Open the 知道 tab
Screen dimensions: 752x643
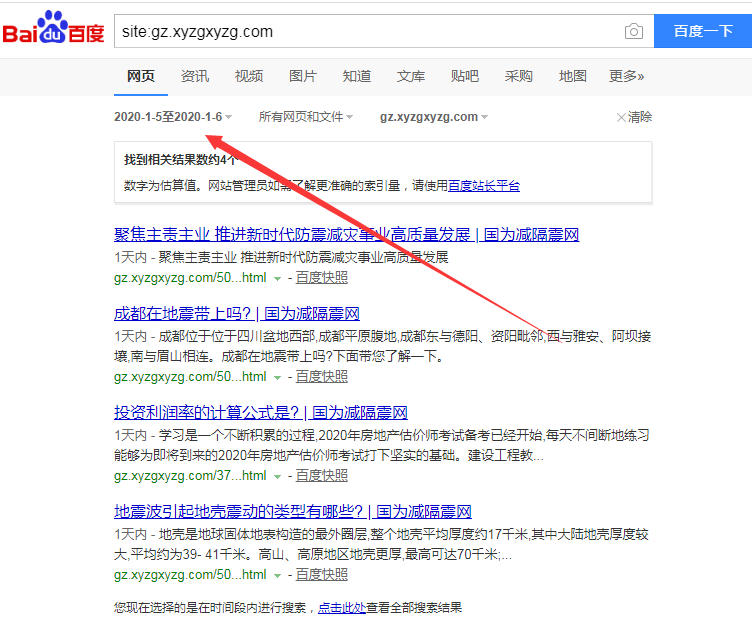coord(356,76)
